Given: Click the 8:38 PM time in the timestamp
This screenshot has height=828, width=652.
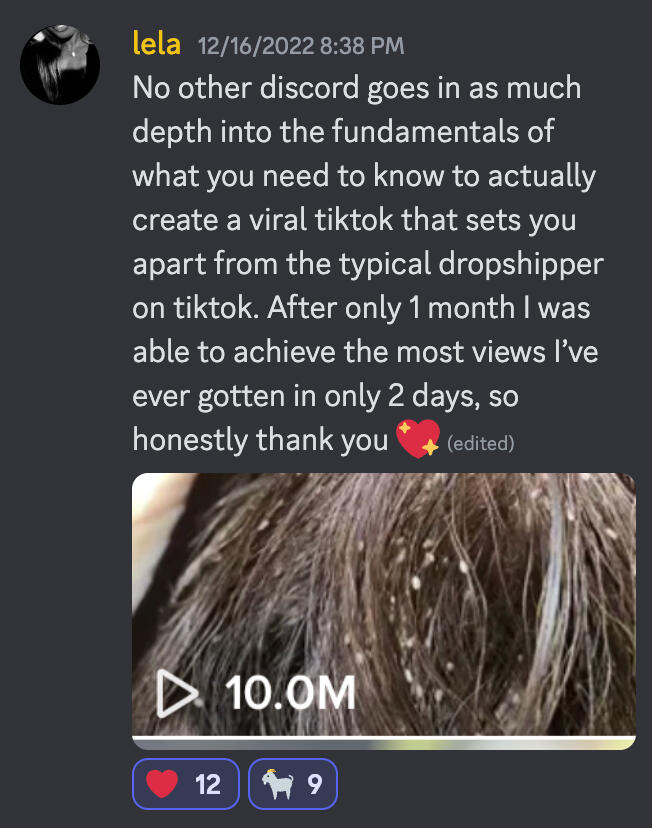Looking at the screenshot, I should [362, 46].
